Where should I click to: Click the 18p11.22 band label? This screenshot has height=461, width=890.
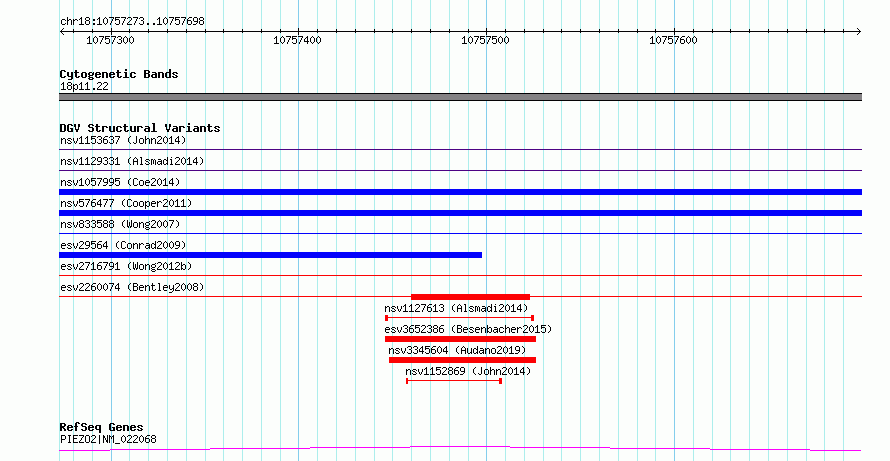(x=84, y=86)
